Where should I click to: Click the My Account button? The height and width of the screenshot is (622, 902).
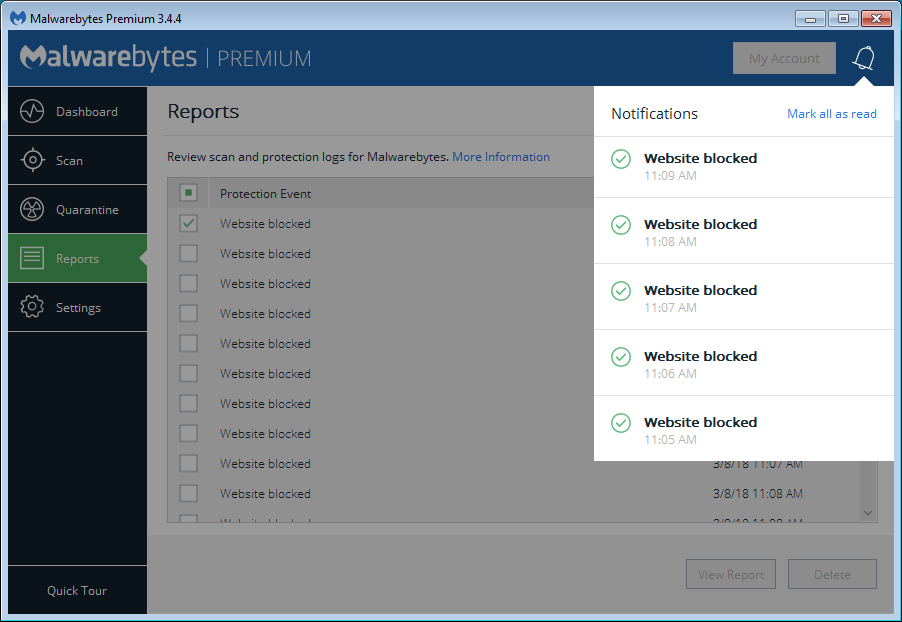(x=784, y=58)
